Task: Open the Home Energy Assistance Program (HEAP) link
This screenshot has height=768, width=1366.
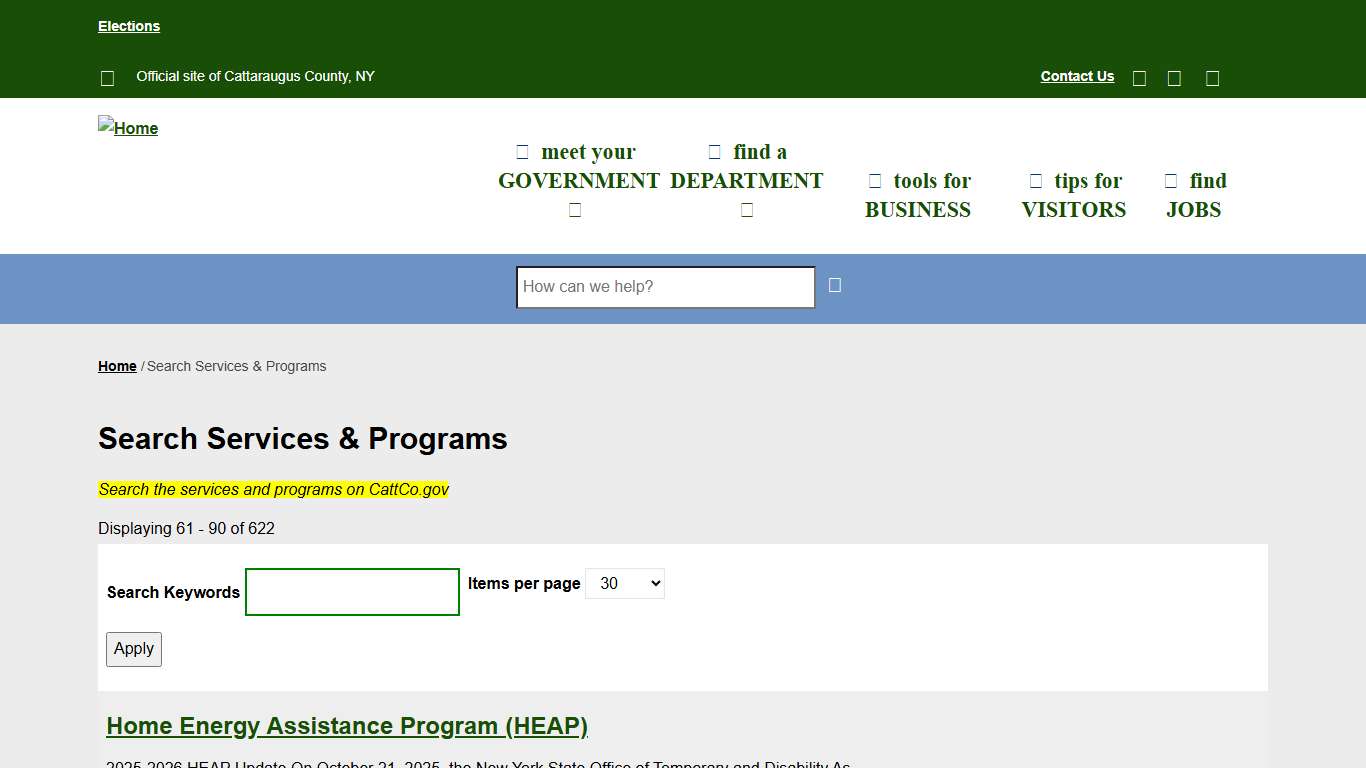Action: [347, 726]
